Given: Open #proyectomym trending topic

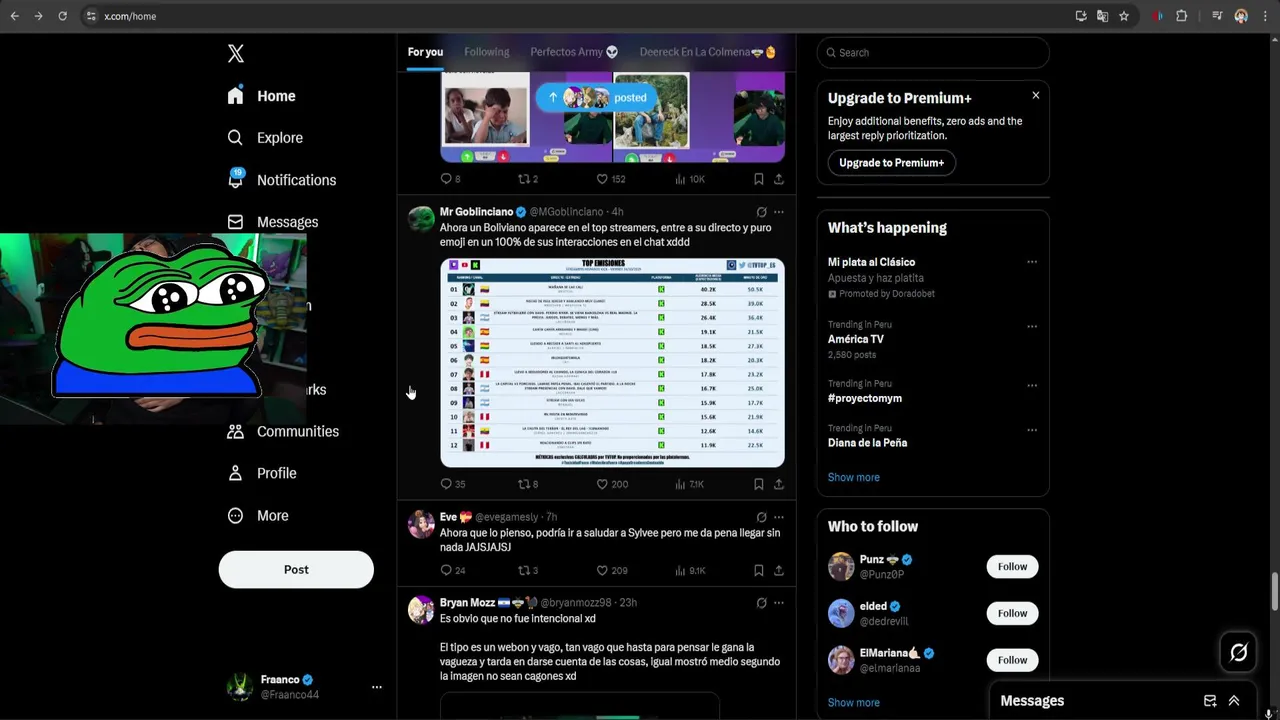Looking at the screenshot, I should tap(865, 398).
